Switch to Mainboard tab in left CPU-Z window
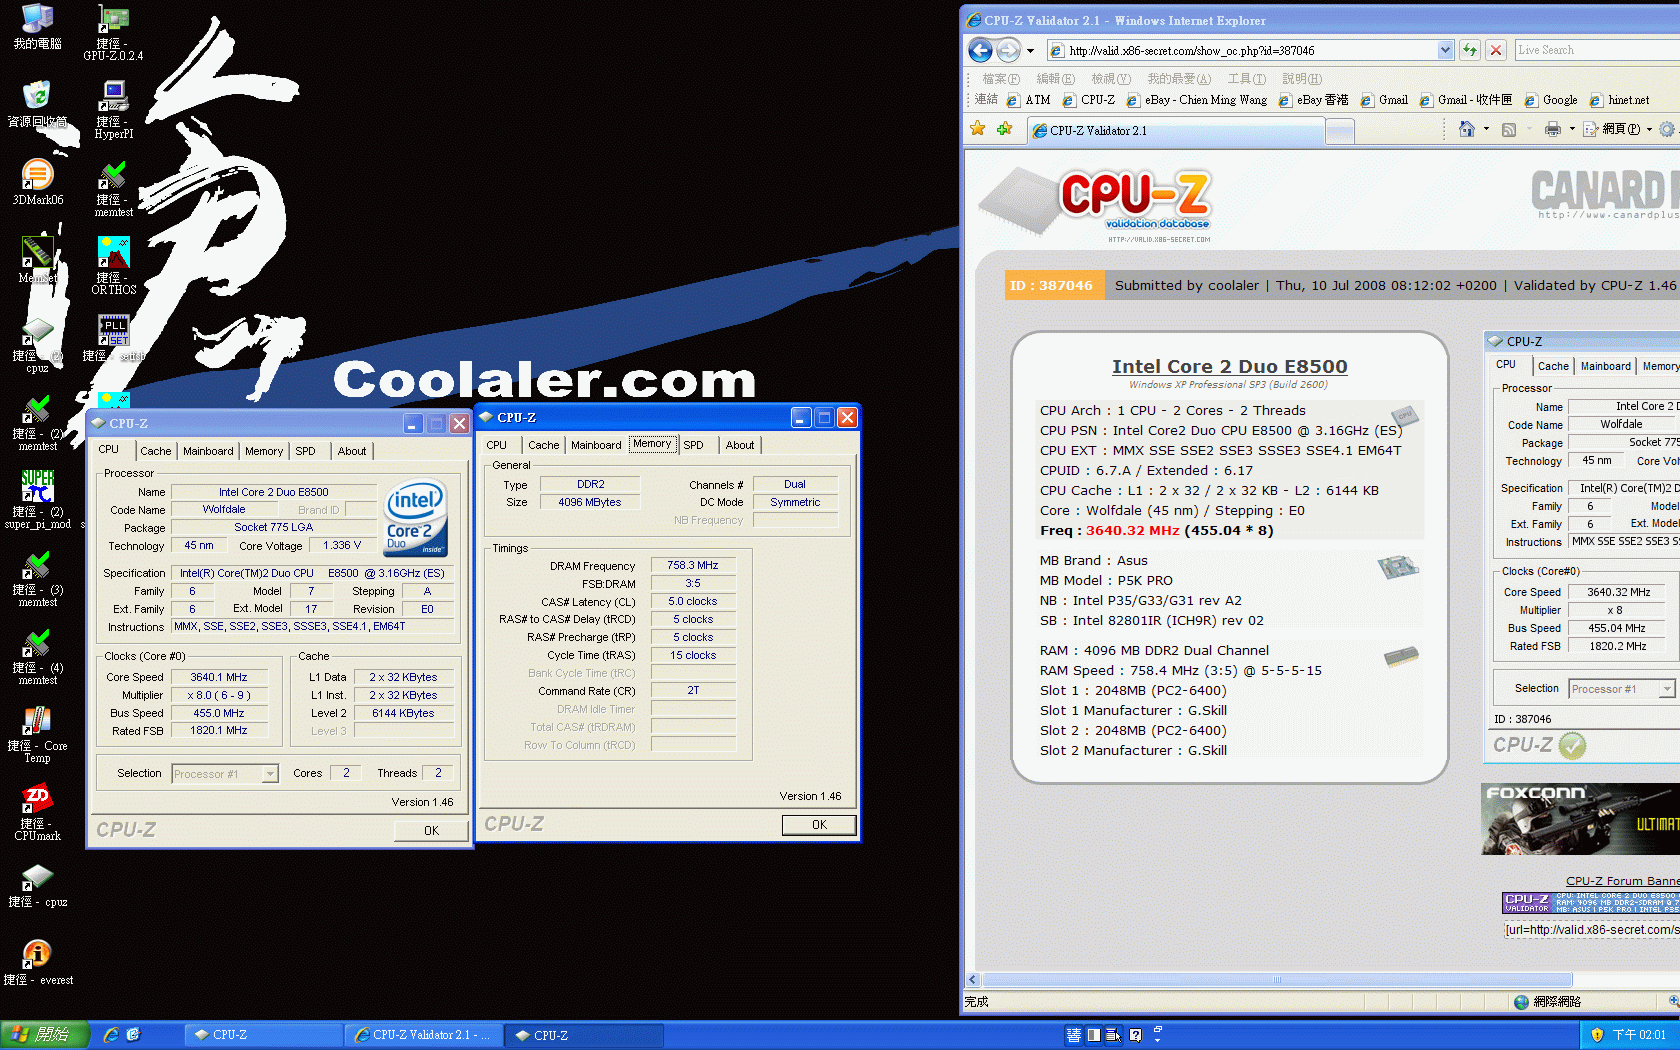Screen dimensions: 1680x1050 pyautogui.click(x=208, y=452)
